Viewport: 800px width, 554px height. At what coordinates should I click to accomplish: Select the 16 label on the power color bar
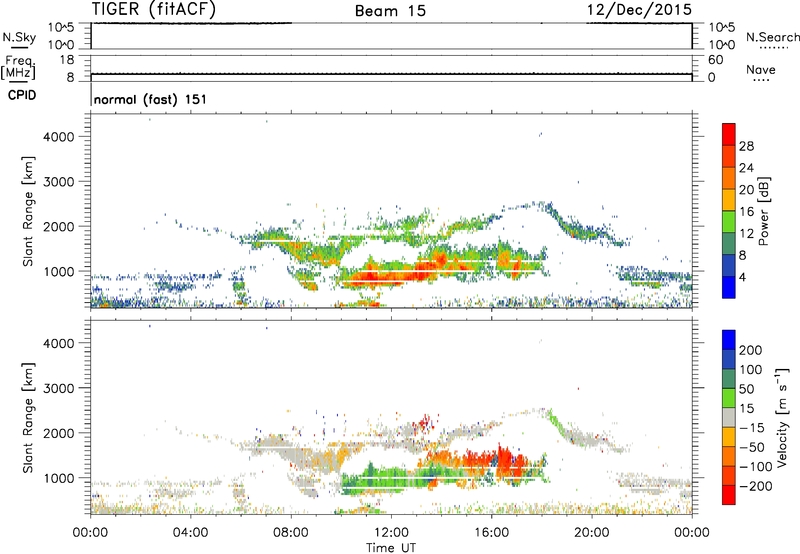pos(746,212)
